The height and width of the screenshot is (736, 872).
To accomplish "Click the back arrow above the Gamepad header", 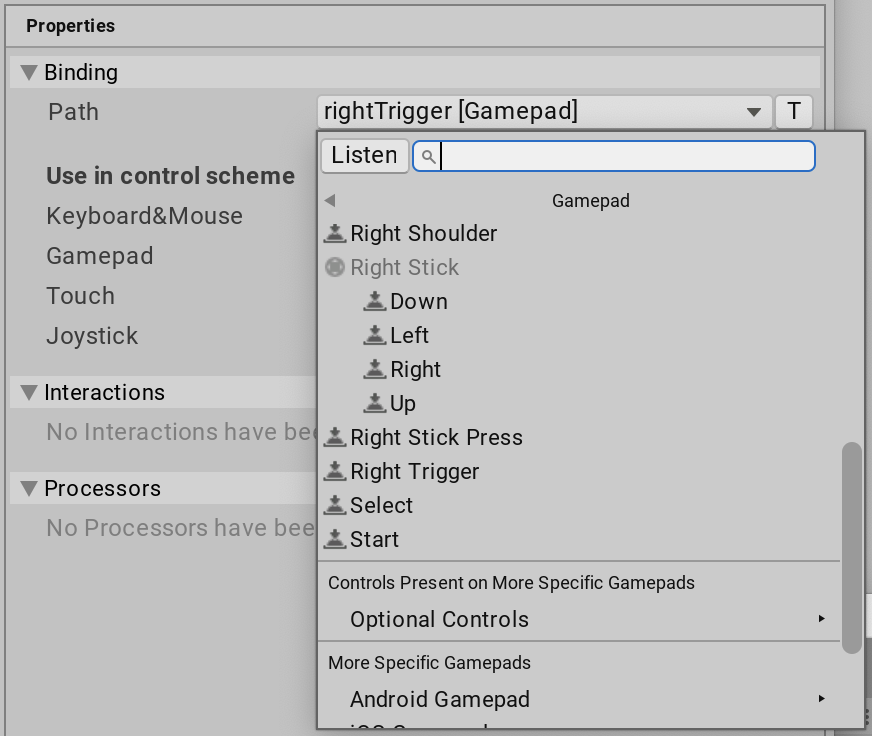I will point(331,199).
